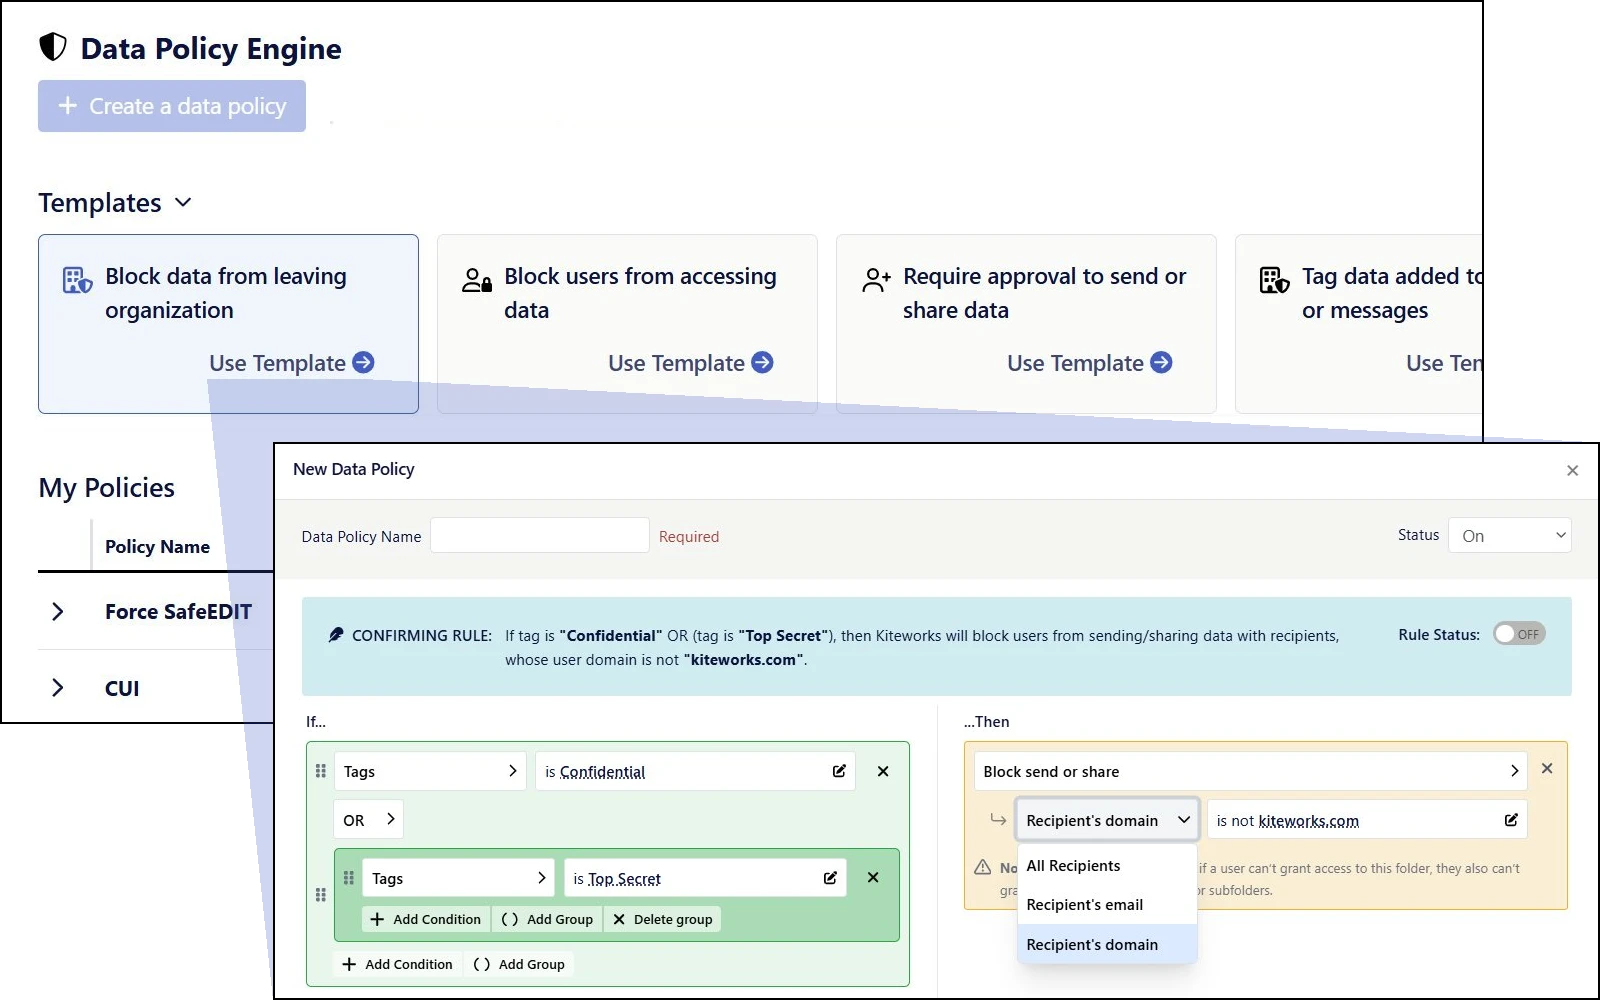Expand the Force SafeEDIT policy row
This screenshot has height=1000, width=1600.
(58, 611)
